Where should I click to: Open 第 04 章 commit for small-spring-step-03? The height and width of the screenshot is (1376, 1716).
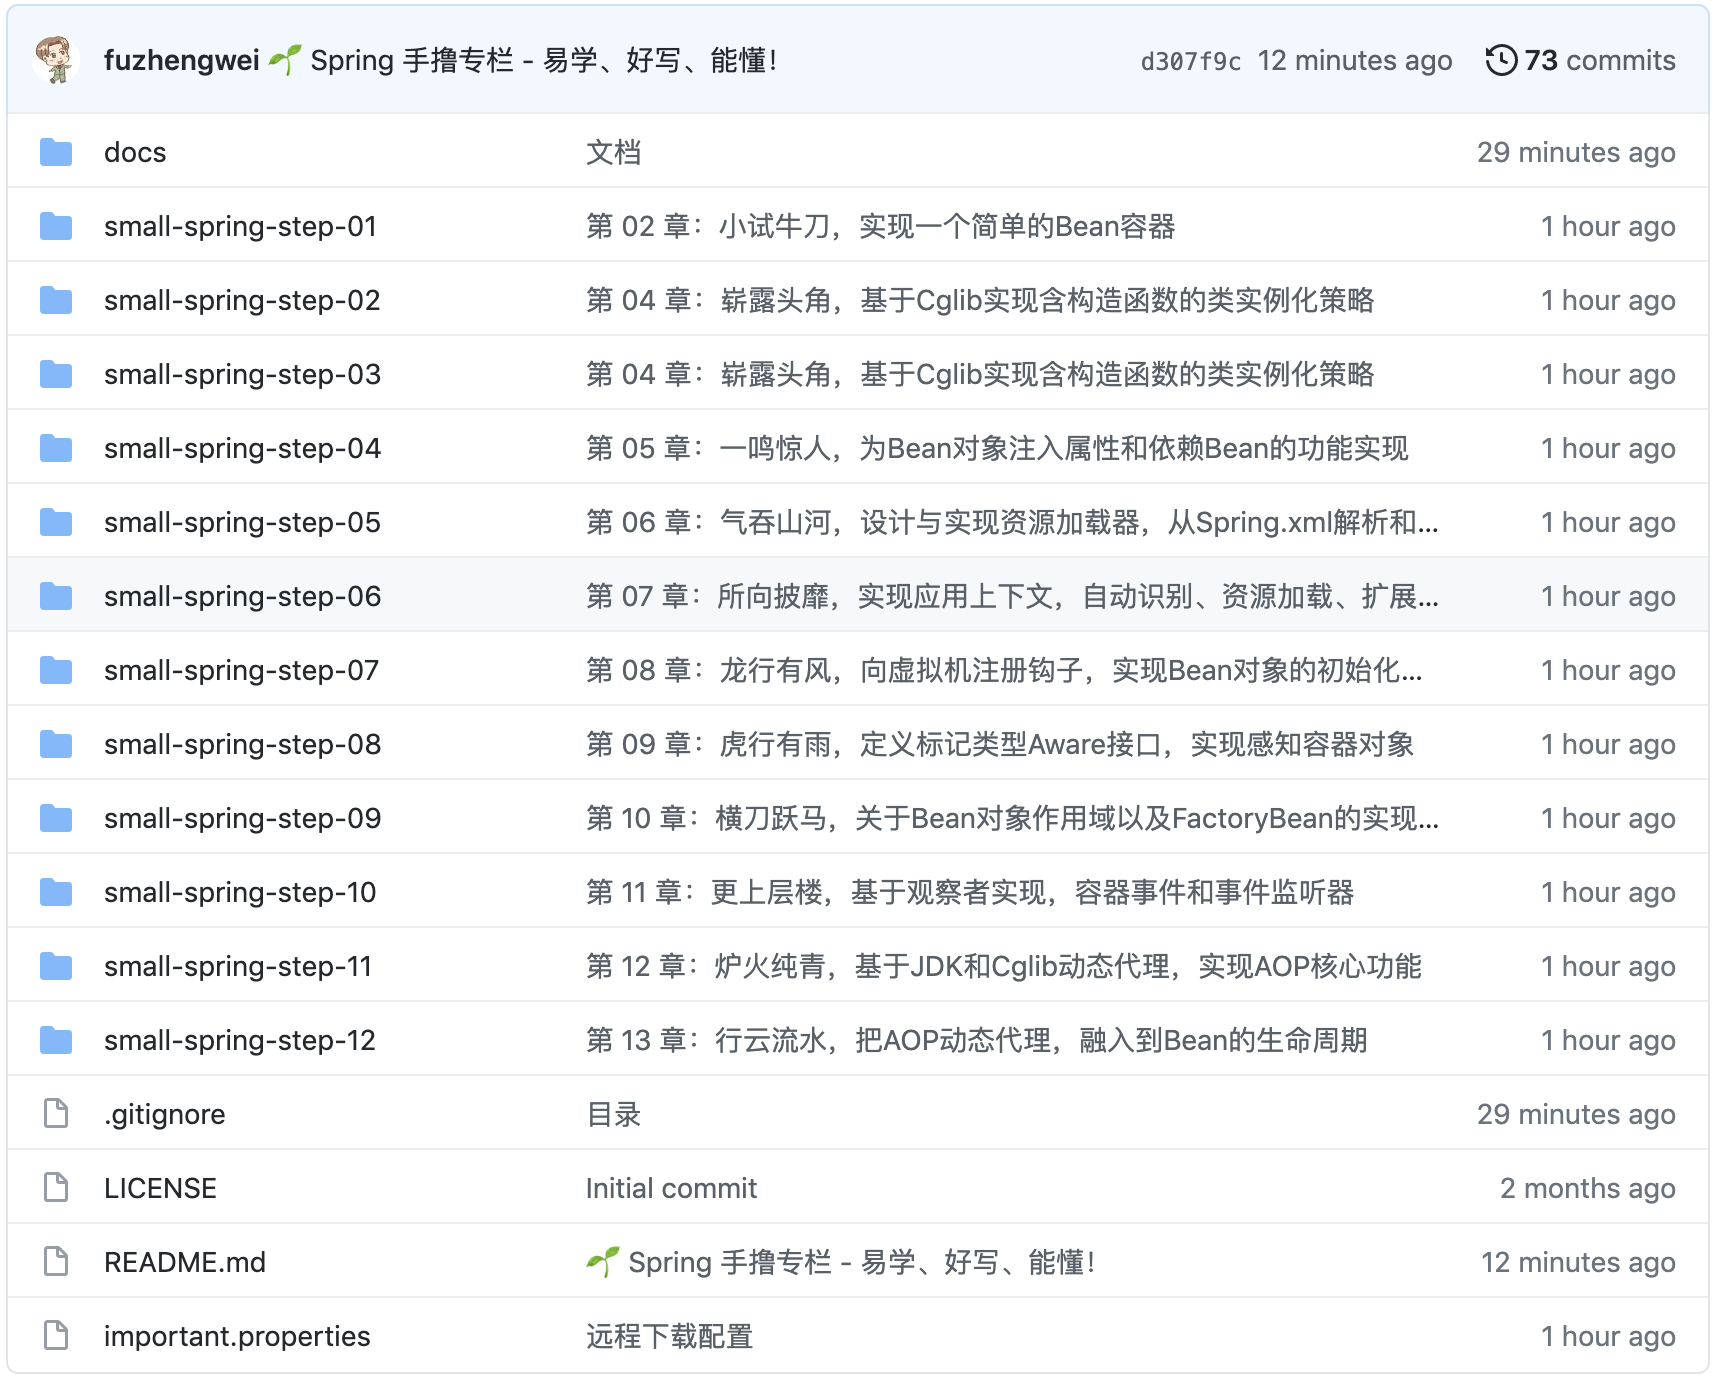980,374
